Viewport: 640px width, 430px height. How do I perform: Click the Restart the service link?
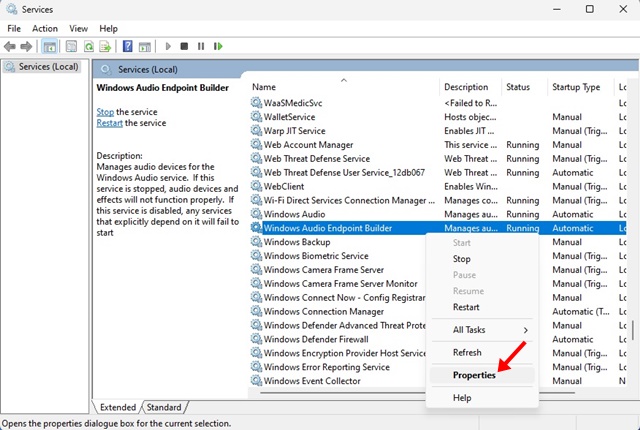[x=109, y=123]
